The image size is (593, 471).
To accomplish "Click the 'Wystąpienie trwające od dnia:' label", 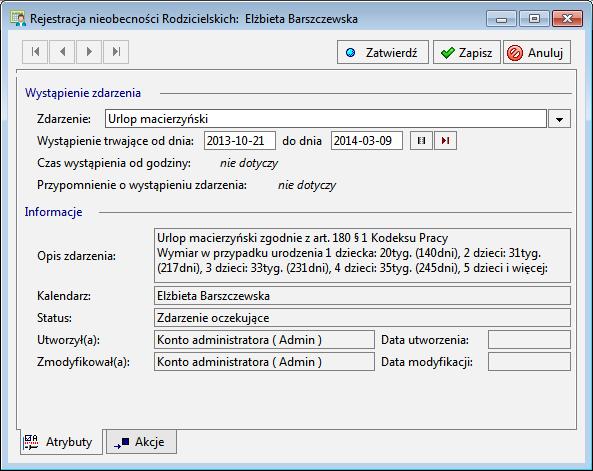I will [115, 141].
